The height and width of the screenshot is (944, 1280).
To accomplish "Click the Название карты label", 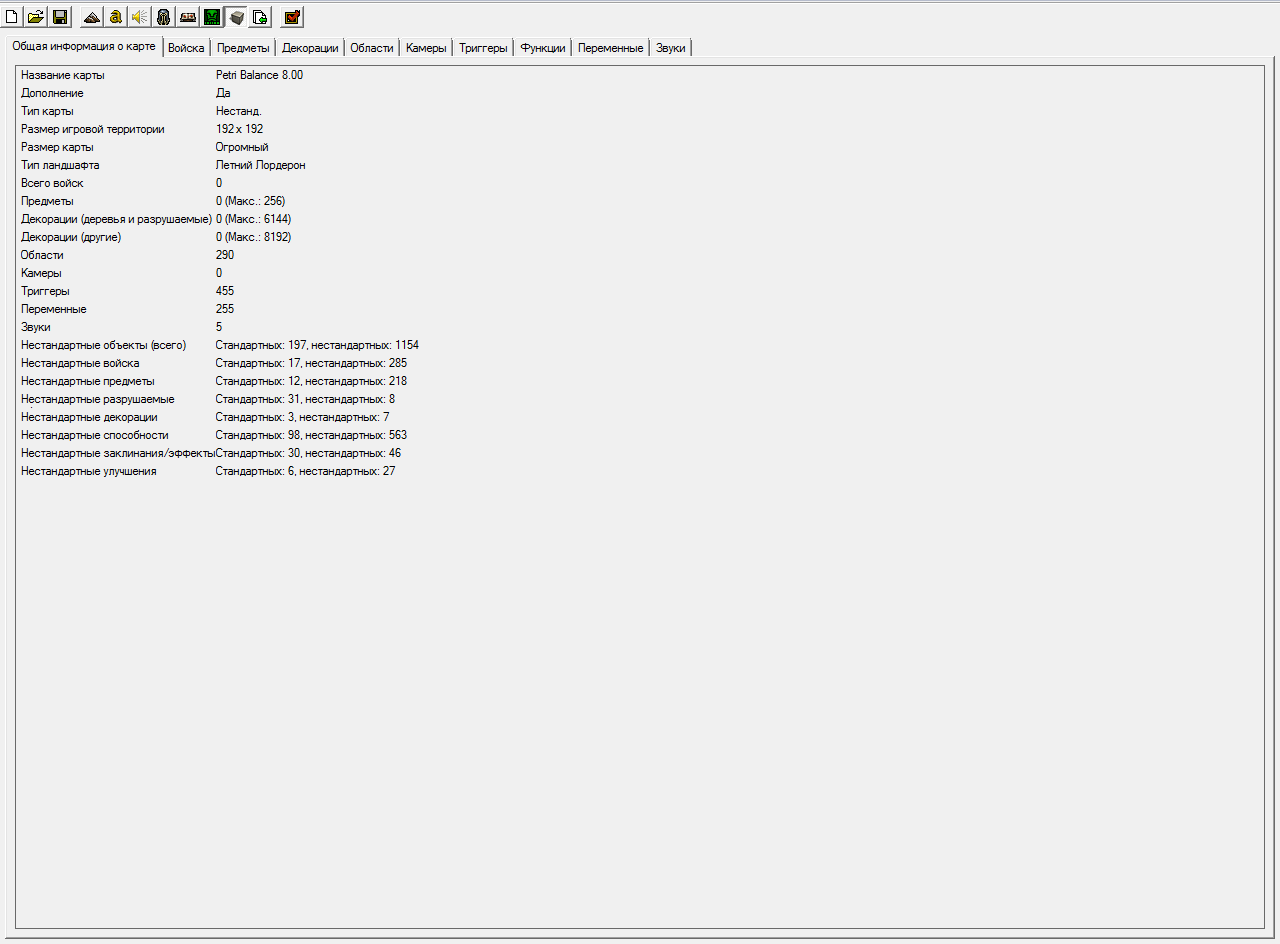I will pyautogui.click(x=62, y=75).
